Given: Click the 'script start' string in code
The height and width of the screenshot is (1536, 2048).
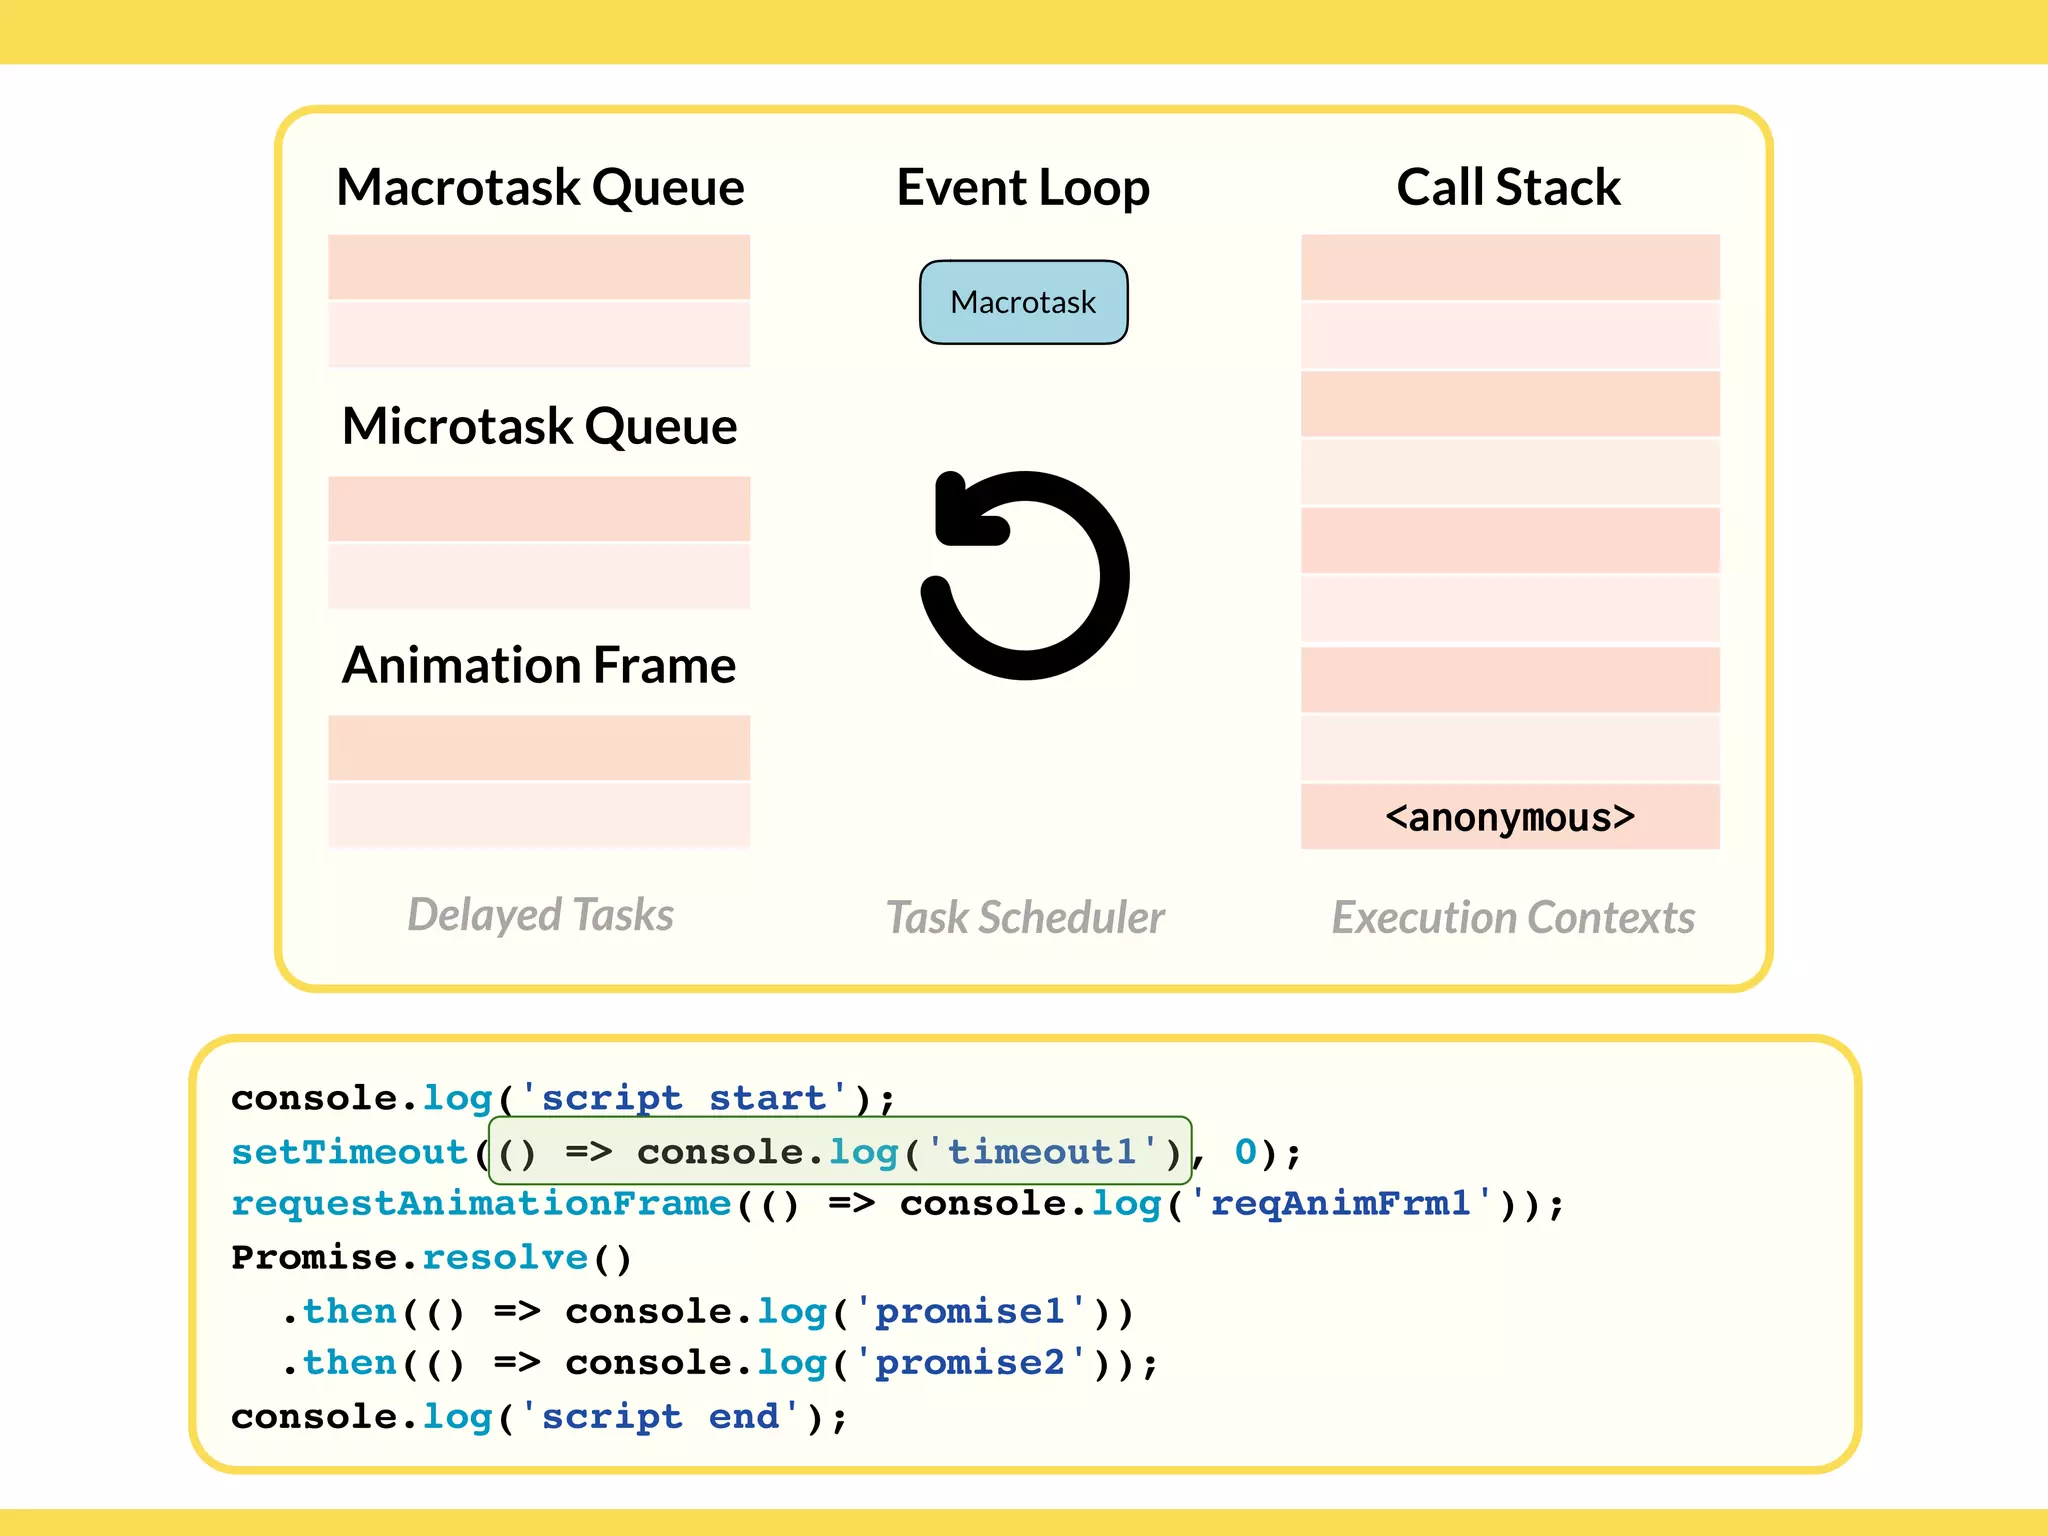Looking at the screenshot, I should click(684, 1098).
